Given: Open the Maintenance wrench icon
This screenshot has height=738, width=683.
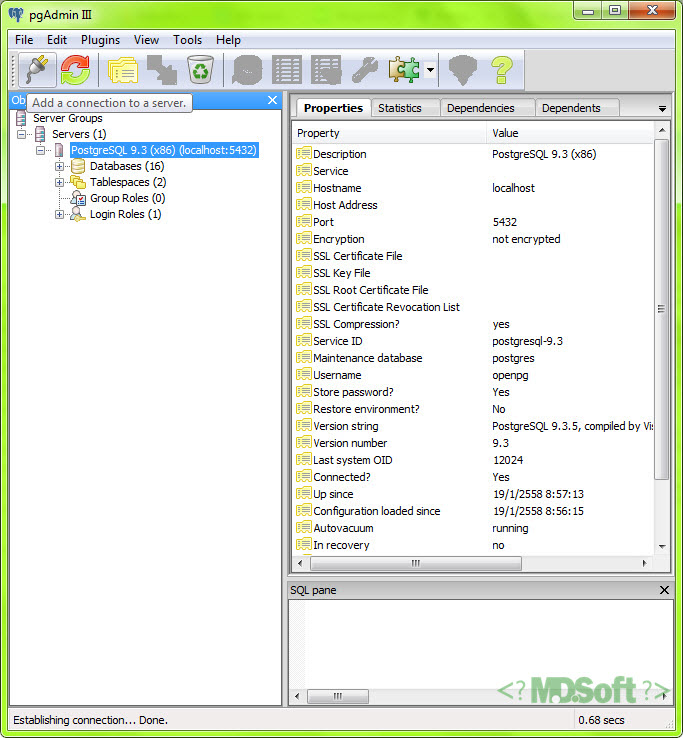Looking at the screenshot, I should point(365,70).
